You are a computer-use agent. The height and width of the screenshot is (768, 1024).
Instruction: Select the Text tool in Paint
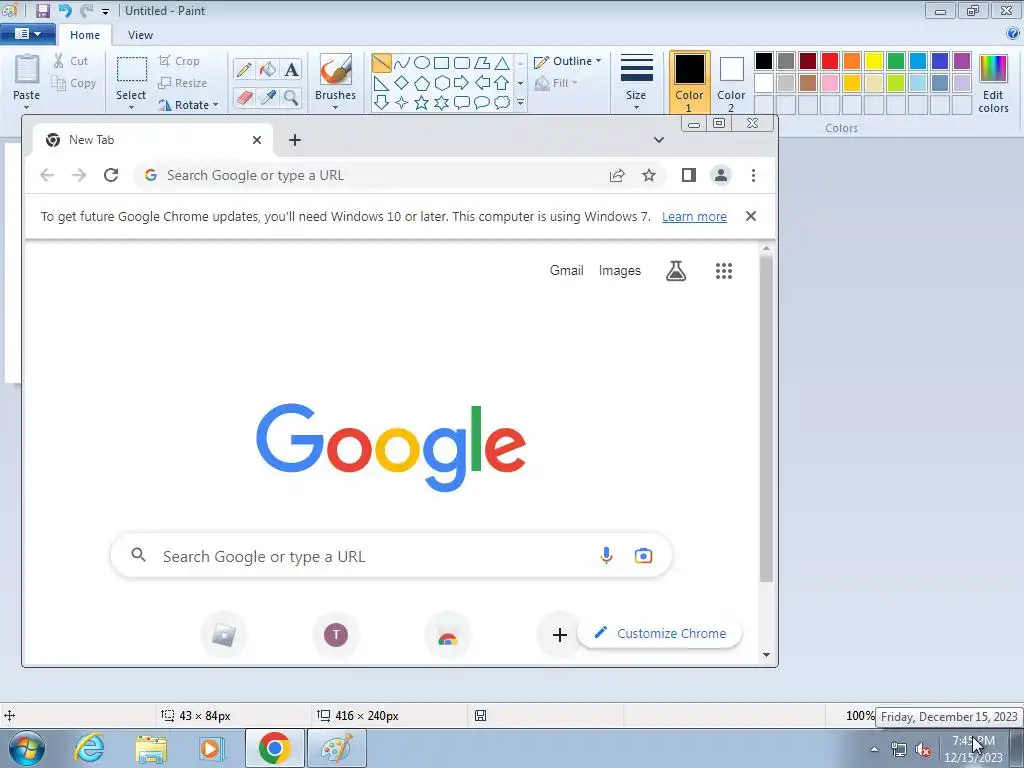(291, 69)
